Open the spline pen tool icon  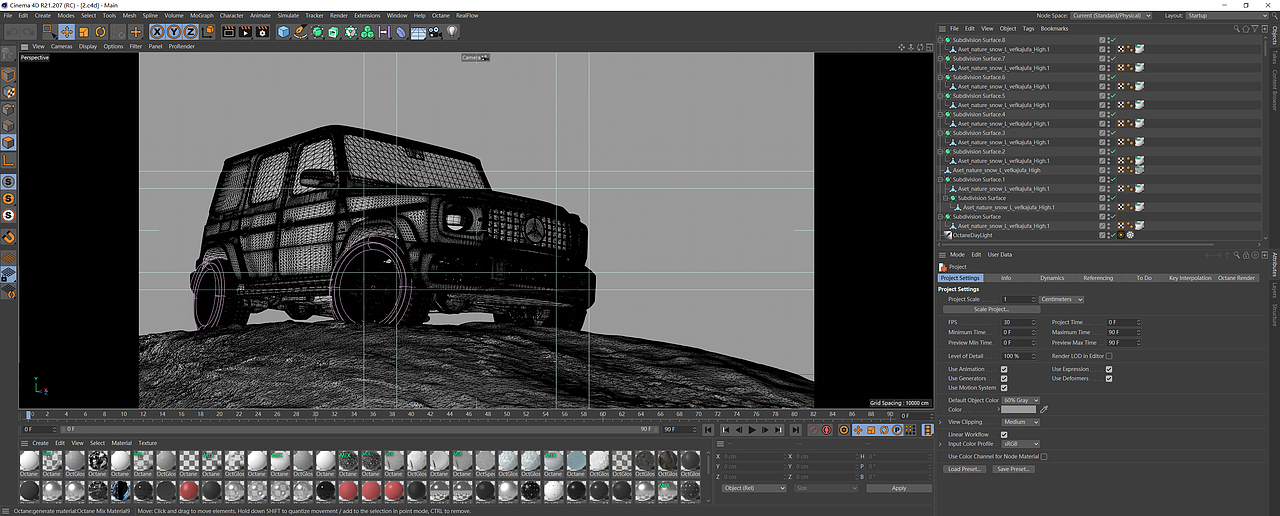click(300, 32)
